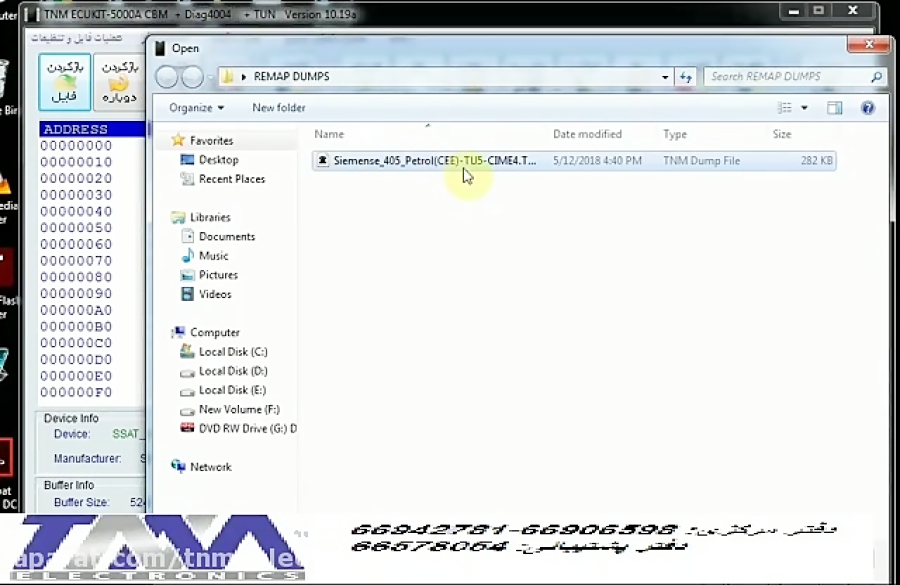The image size is (900, 585).
Task: Select the Network item in sidebar
Action: click(x=210, y=467)
